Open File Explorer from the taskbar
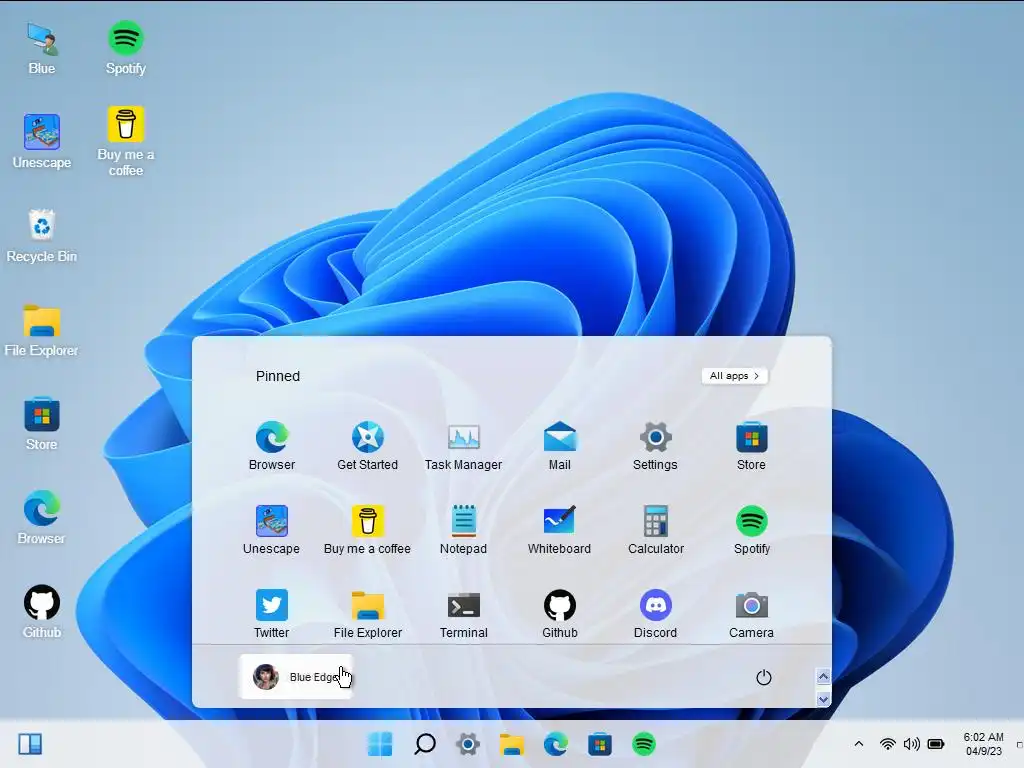 (x=511, y=744)
